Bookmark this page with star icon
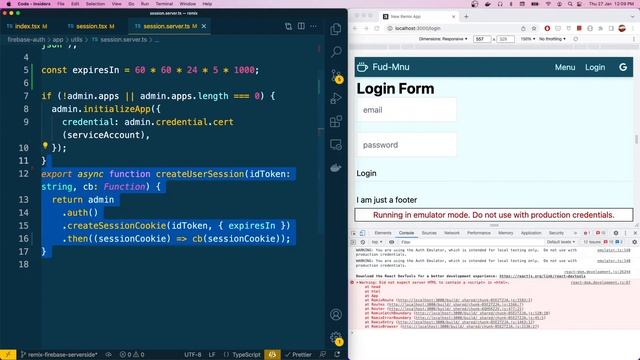The width and height of the screenshot is (640, 360). (x=534, y=29)
